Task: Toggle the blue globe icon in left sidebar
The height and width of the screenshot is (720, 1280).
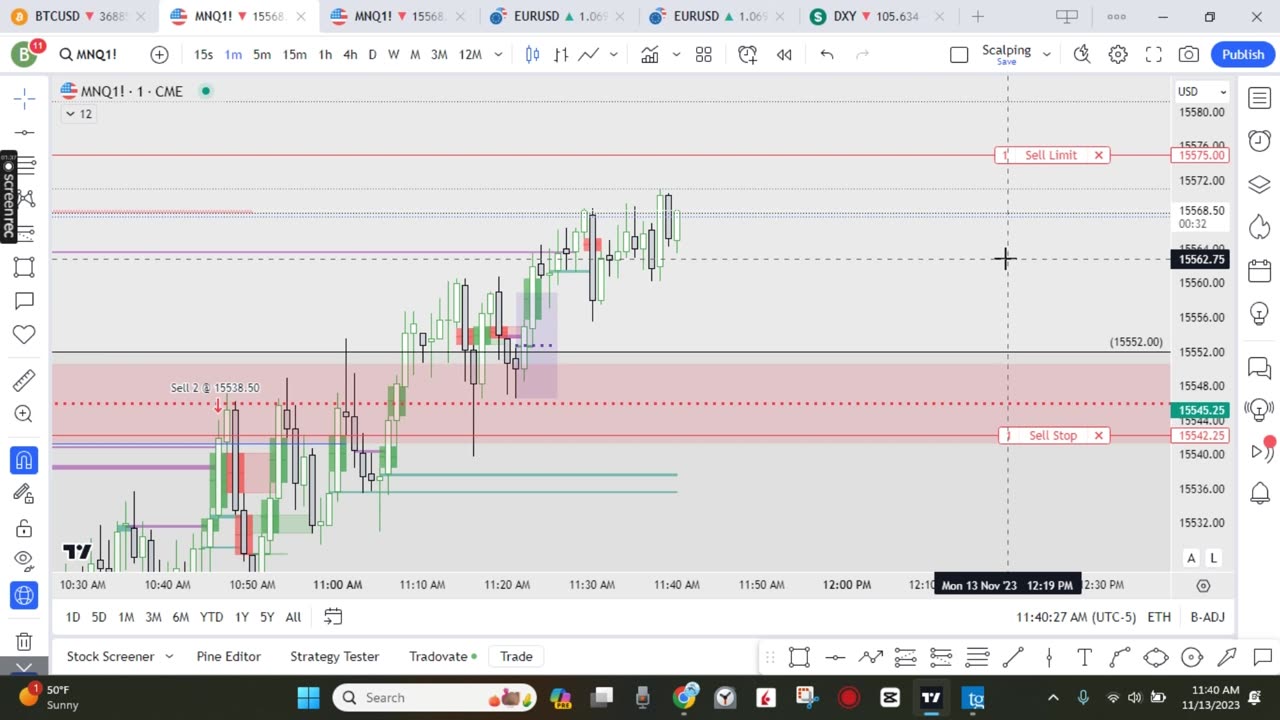Action: [24, 595]
